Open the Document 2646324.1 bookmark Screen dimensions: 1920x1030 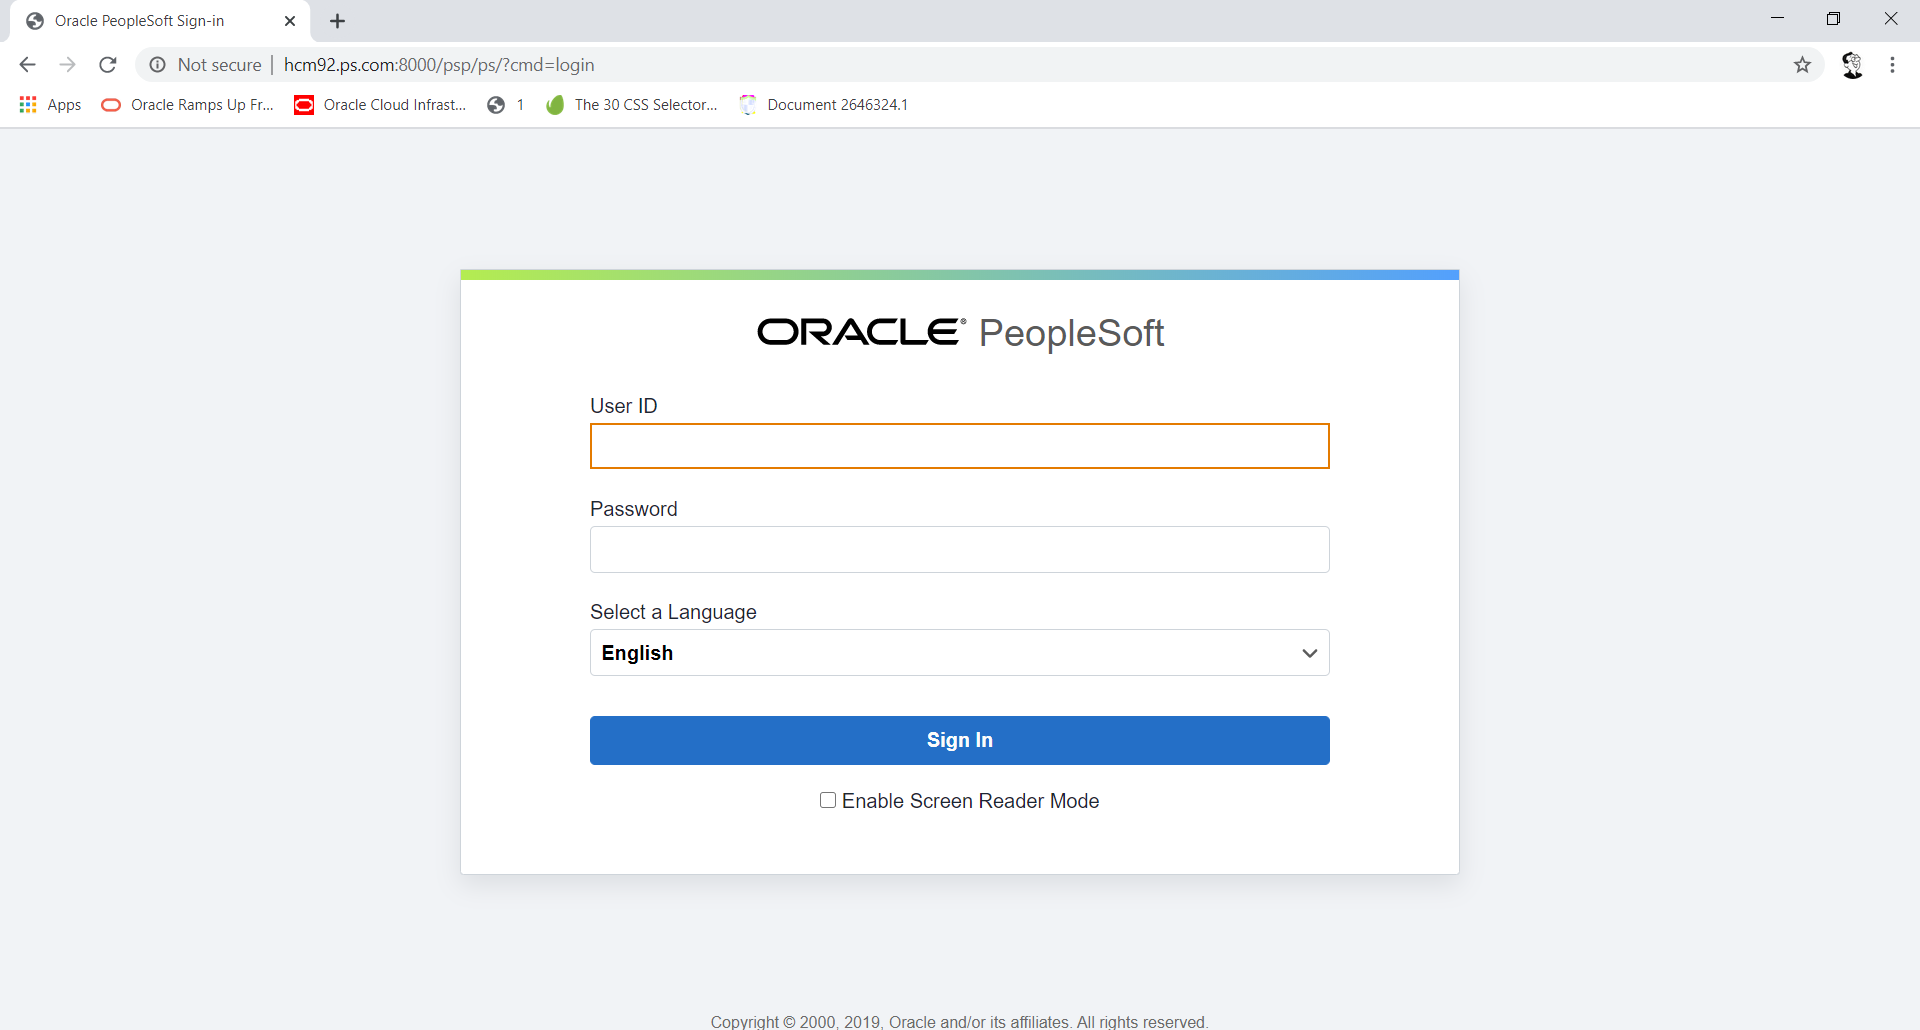(x=824, y=105)
